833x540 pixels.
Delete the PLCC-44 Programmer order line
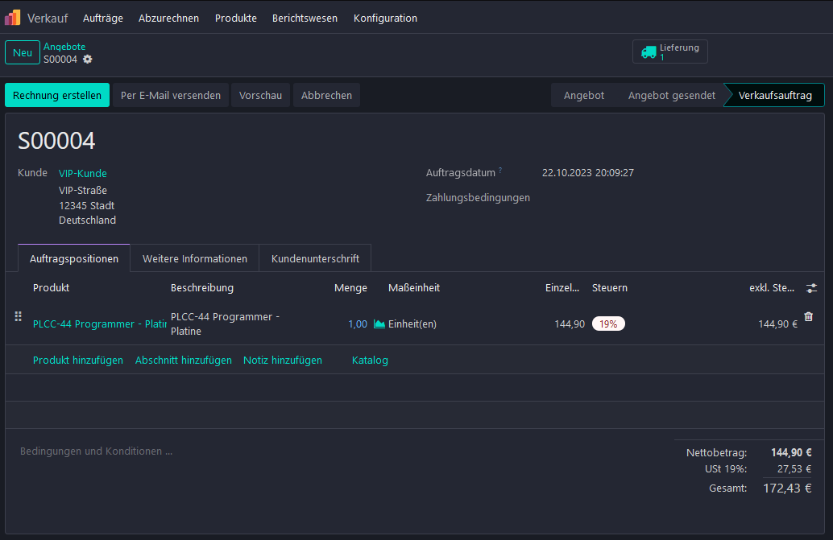point(809,316)
